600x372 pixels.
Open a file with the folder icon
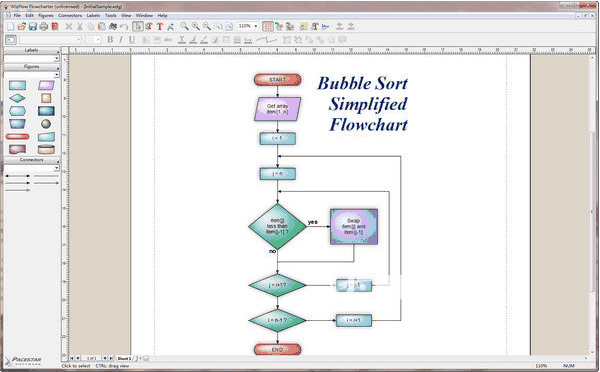21,26
